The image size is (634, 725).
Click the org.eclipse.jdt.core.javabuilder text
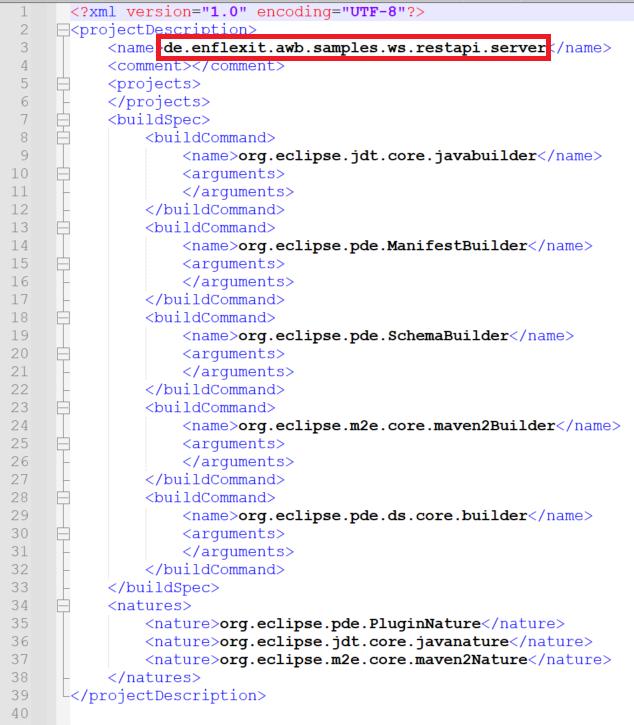click(387, 156)
